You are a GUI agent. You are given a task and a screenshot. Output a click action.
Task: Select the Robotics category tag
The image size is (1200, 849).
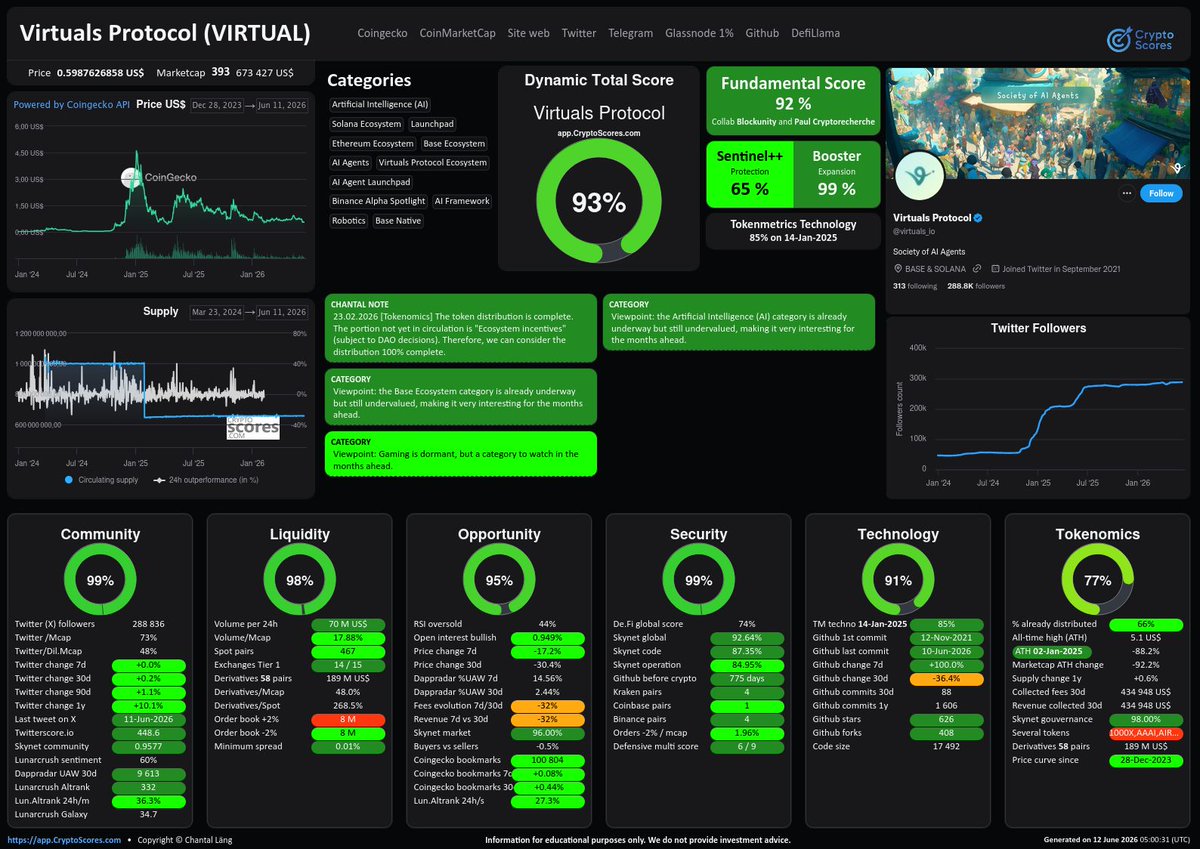pos(348,221)
